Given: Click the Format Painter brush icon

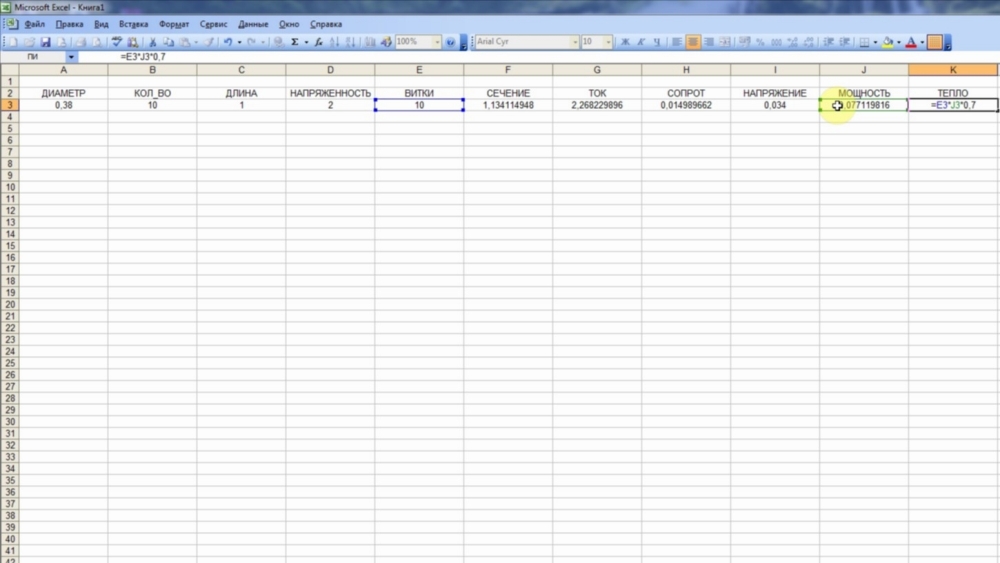Looking at the screenshot, I should 209,41.
